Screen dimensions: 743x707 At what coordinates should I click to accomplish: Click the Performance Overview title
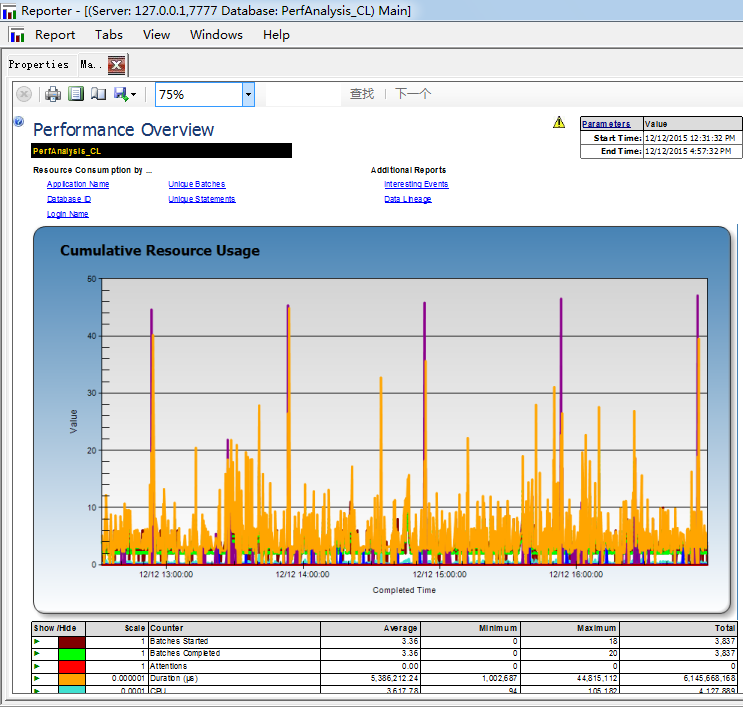coord(124,130)
